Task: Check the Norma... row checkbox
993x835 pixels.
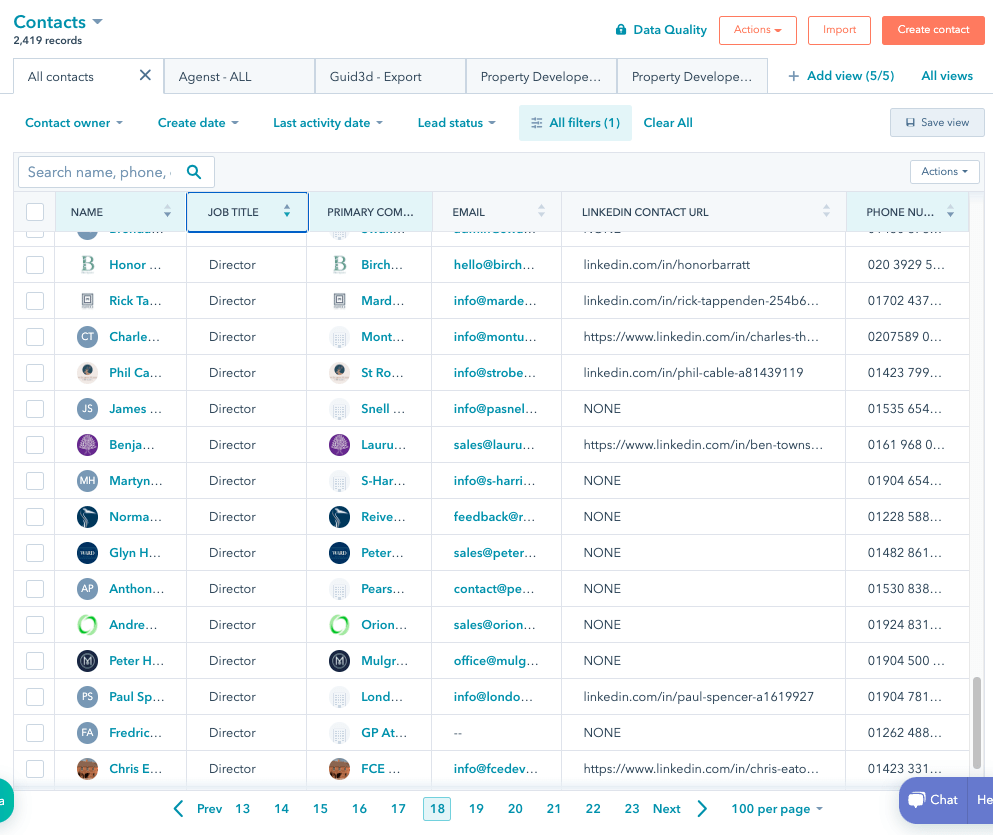Action: [x=35, y=517]
